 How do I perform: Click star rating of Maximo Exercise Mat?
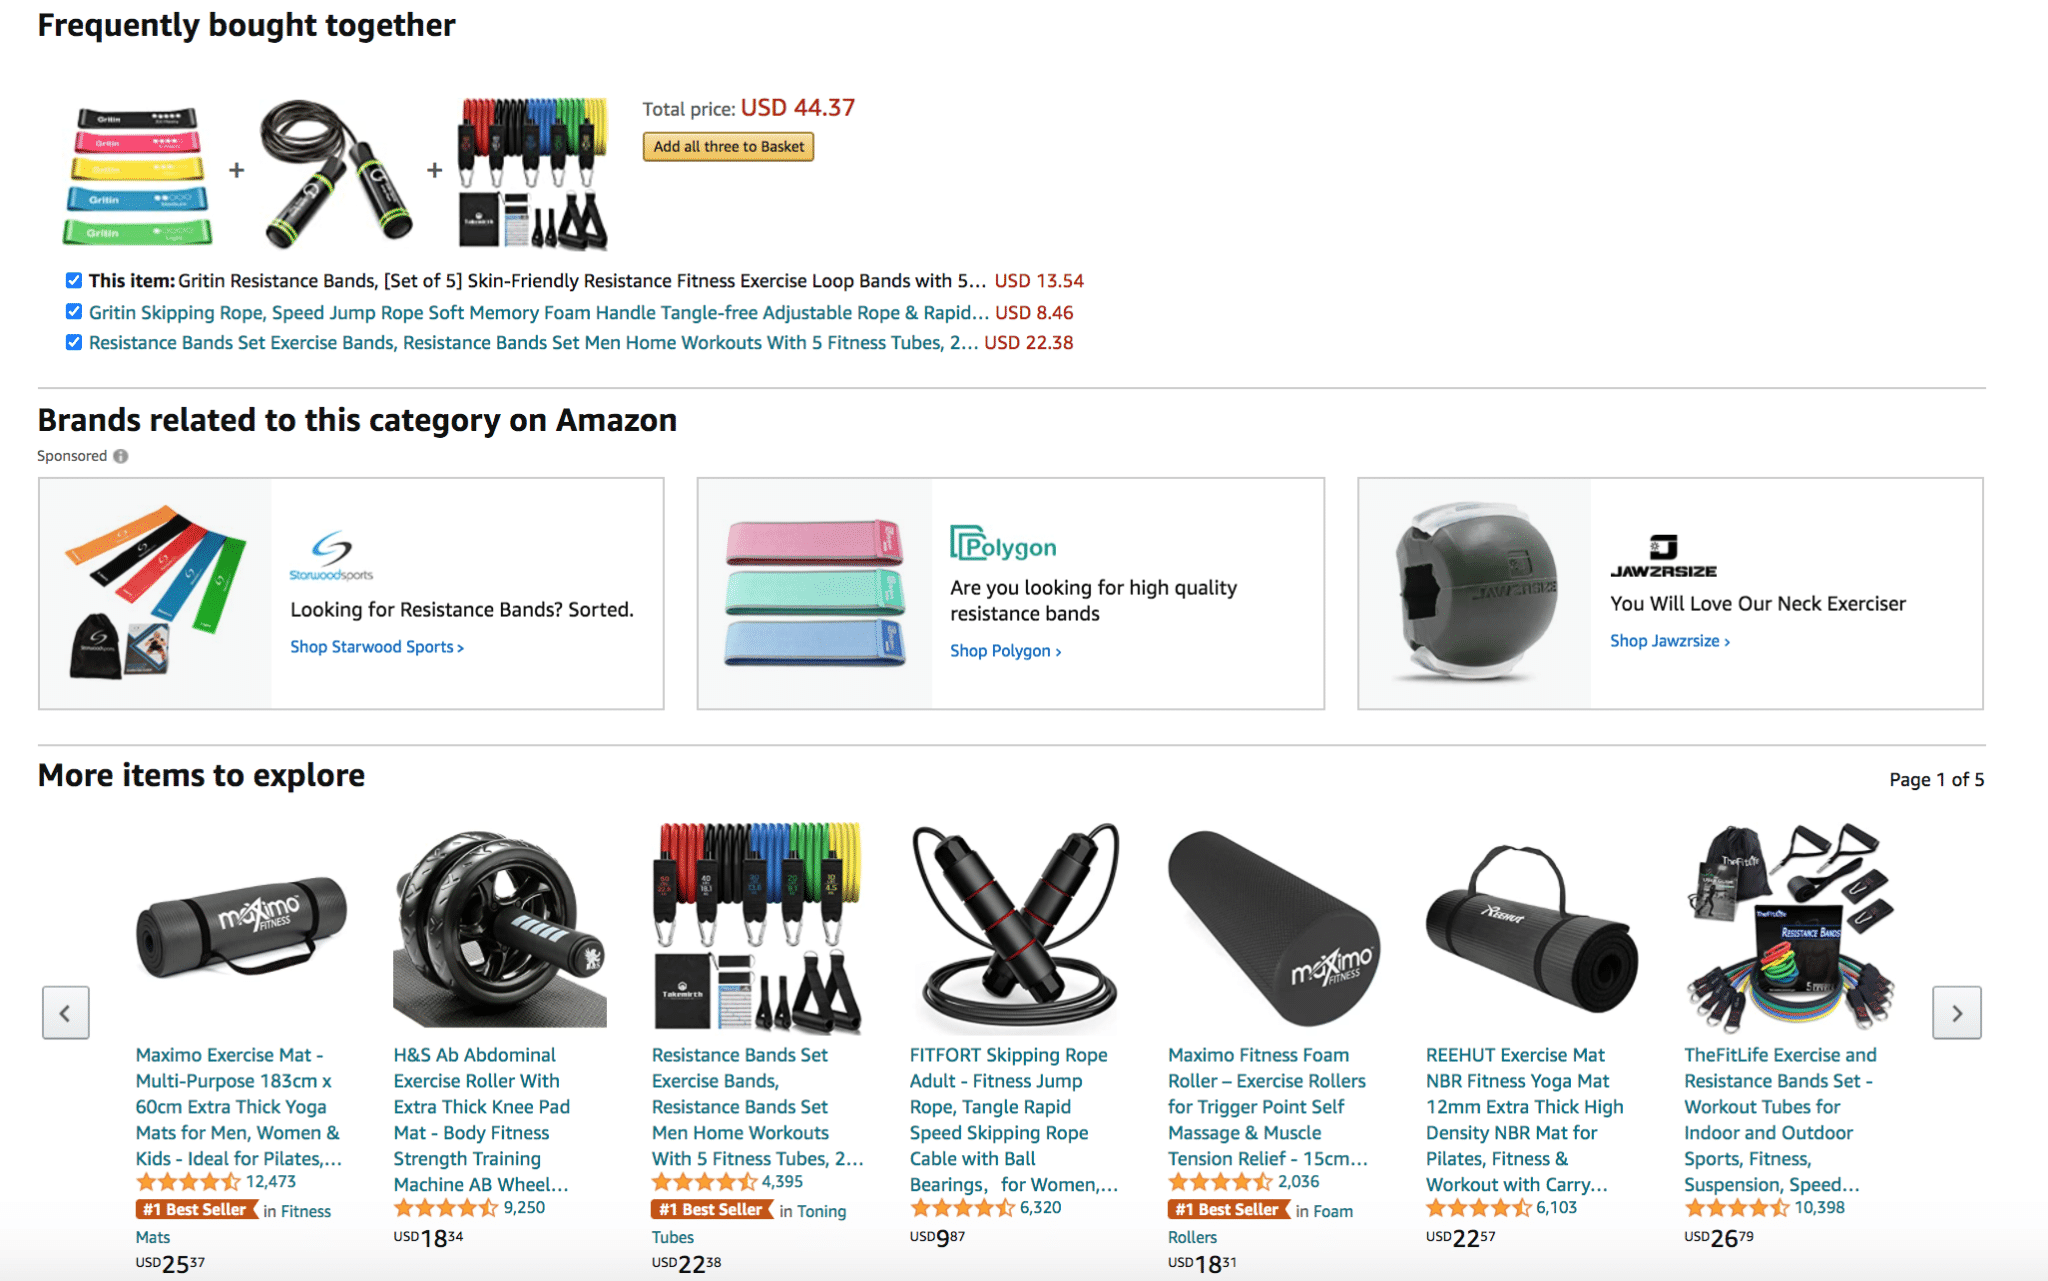click(x=188, y=1182)
